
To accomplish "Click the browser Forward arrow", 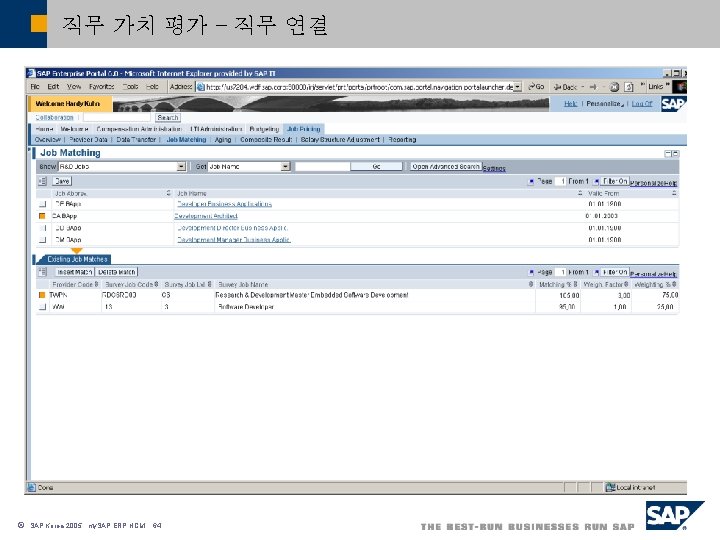I will pos(593,87).
